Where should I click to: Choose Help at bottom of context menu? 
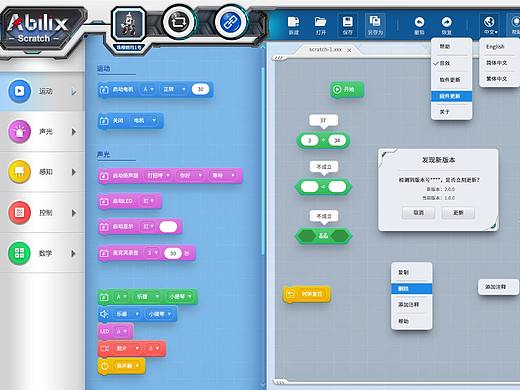pyautogui.click(x=412, y=321)
